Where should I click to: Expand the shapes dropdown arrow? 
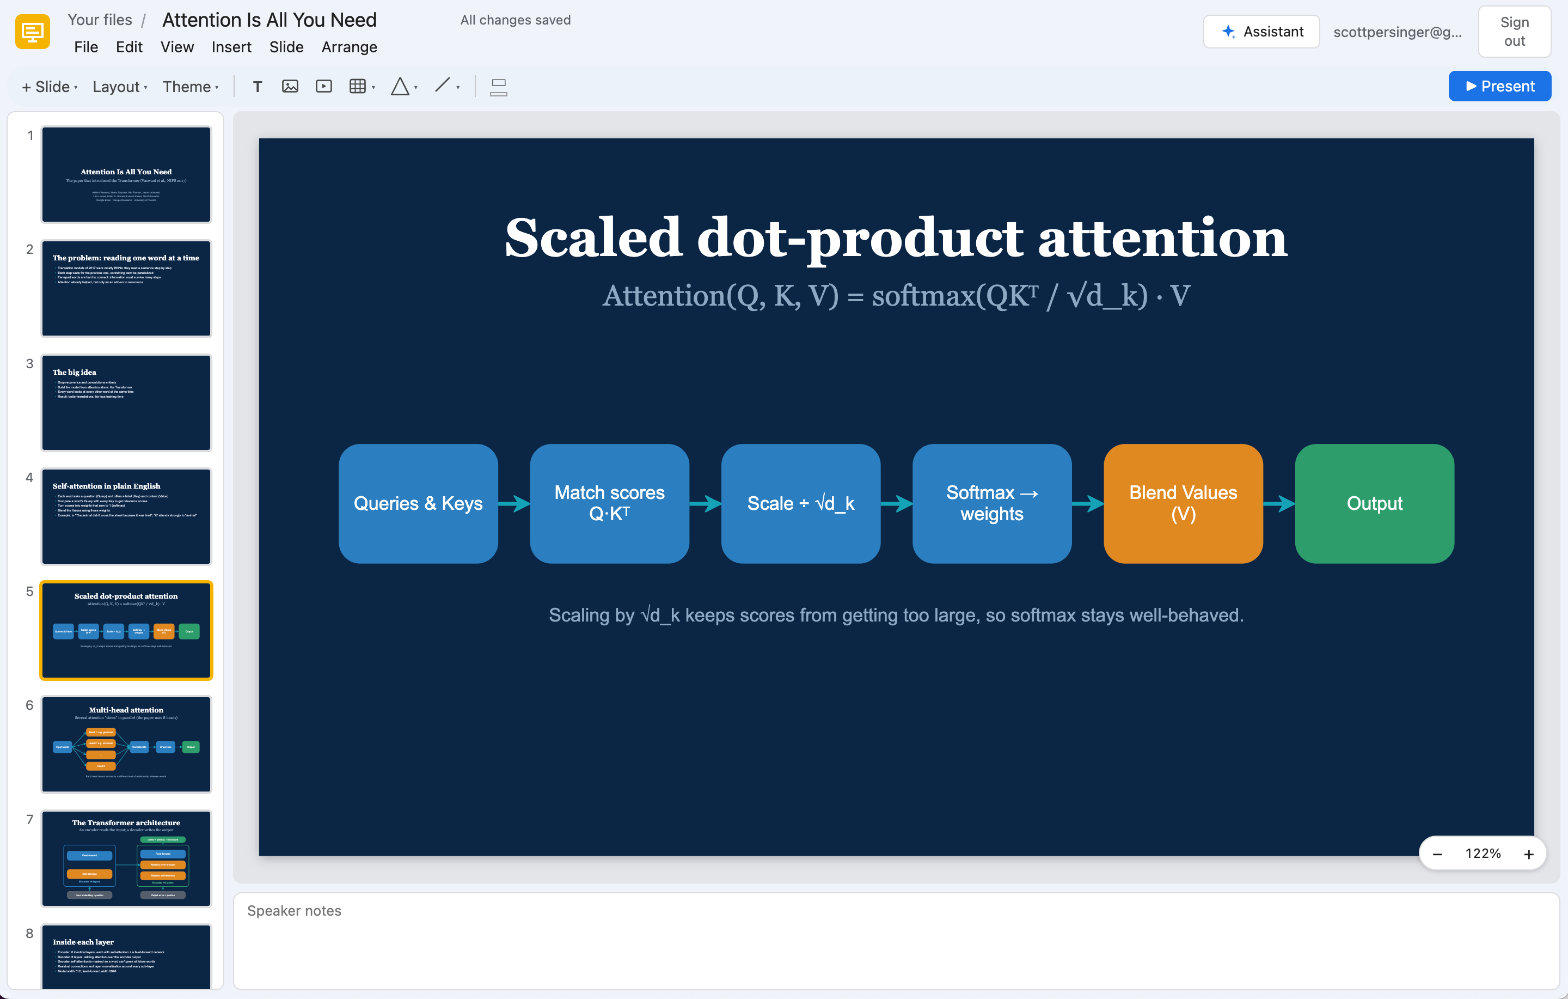click(x=416, y=88)
